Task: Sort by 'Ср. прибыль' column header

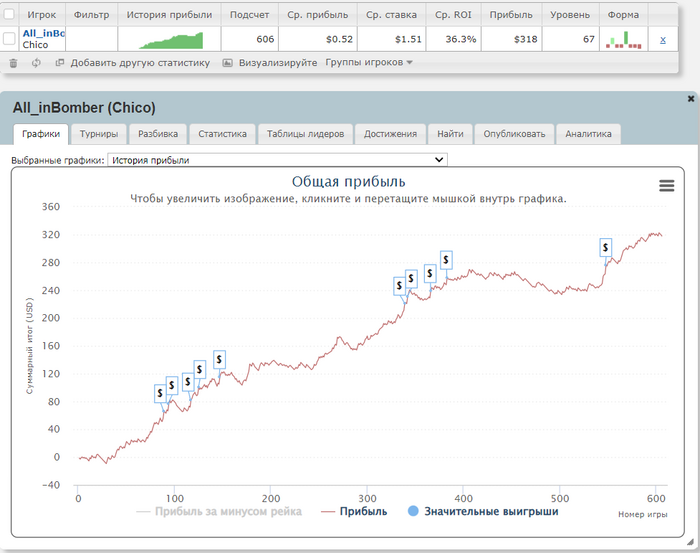Action: pos(317,15)
